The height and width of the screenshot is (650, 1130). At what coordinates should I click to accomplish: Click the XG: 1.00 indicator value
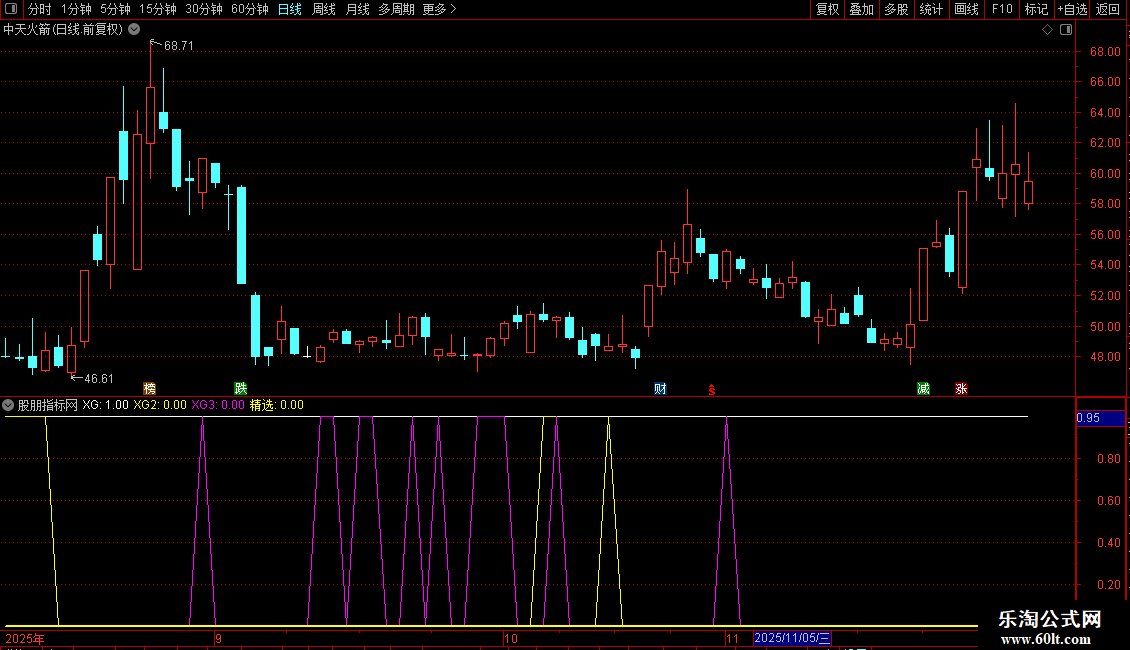click(x=105, y=405)
